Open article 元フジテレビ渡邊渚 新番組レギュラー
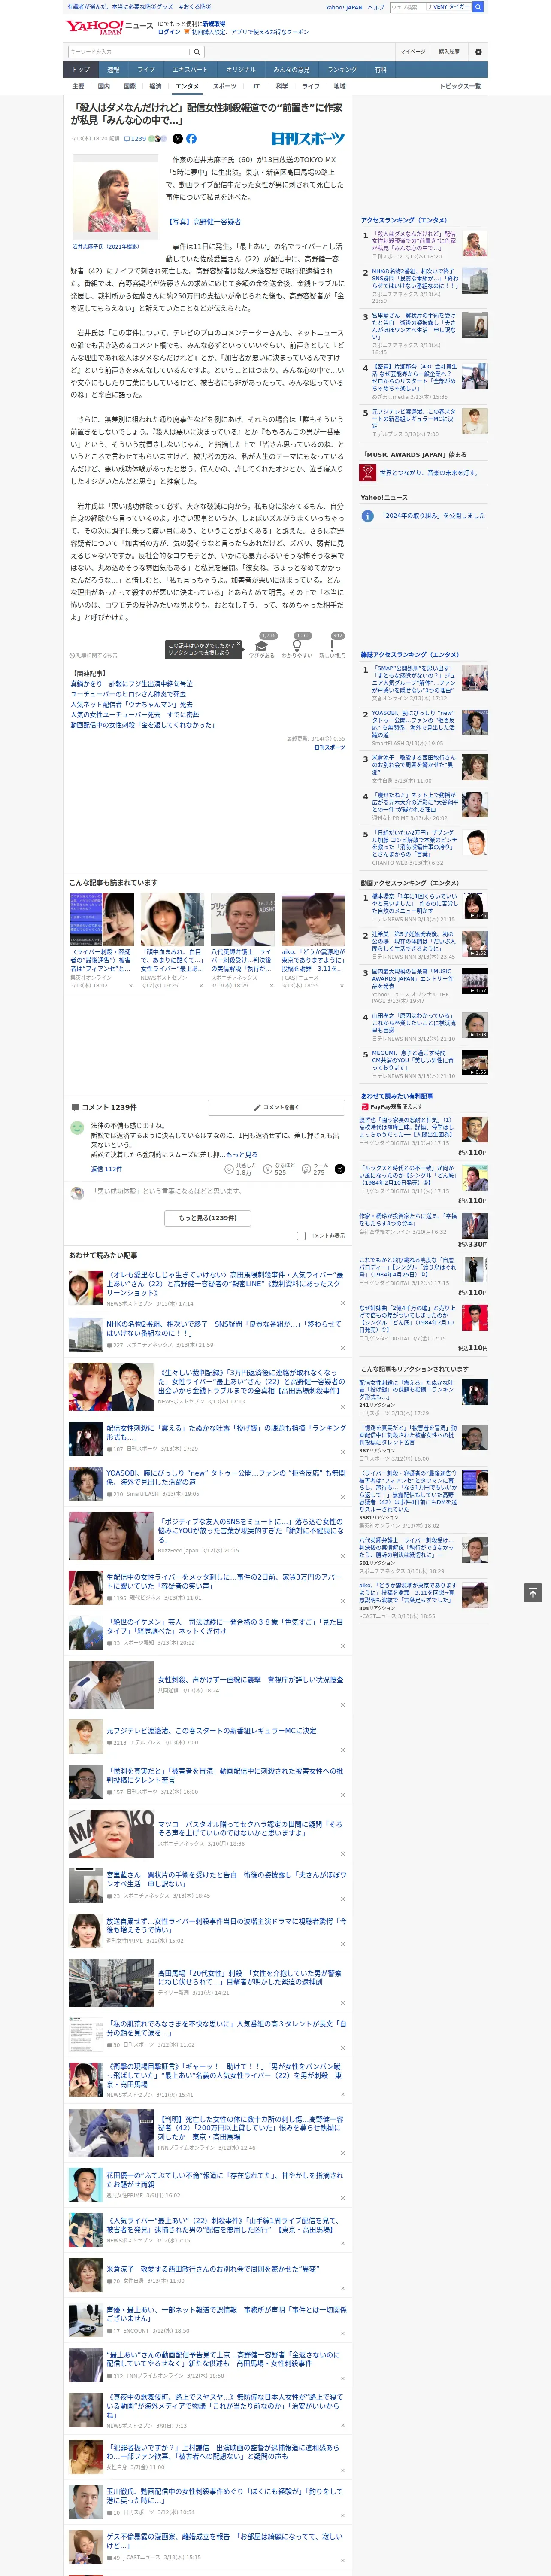This screenshot has height=2576, width=551. (x=211, y=1730)
